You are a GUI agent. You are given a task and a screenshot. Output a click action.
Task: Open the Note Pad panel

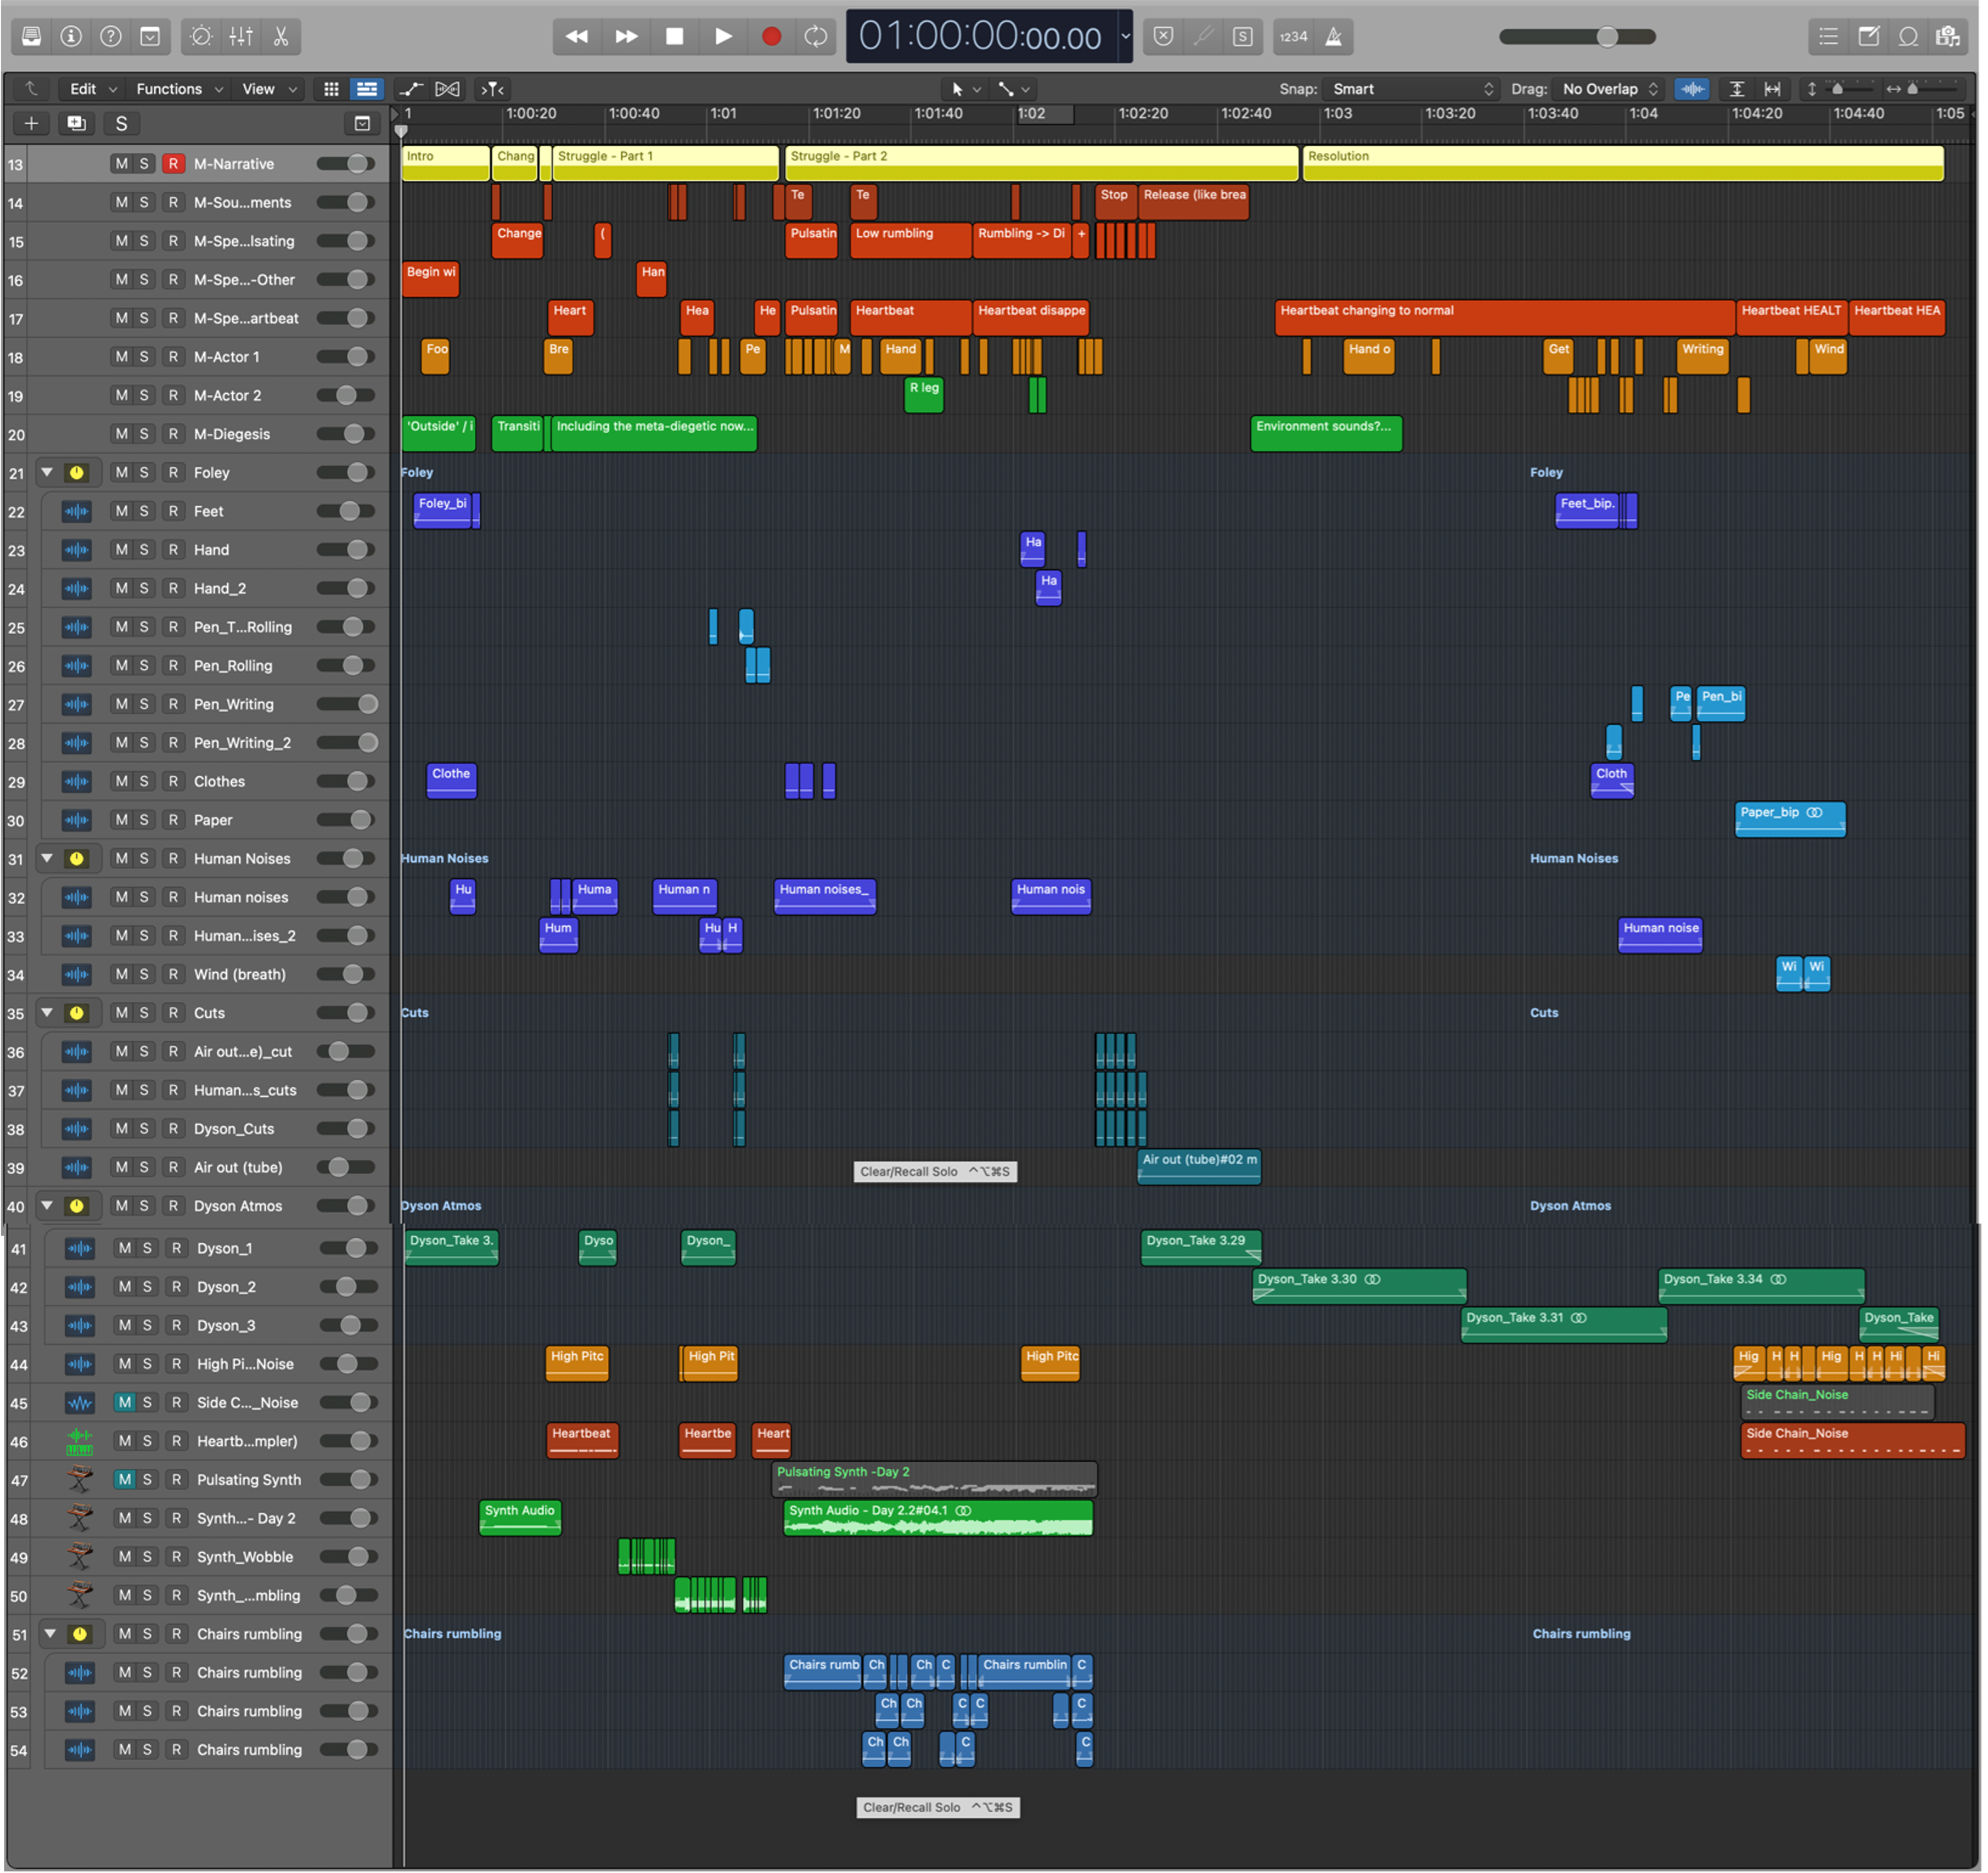coord(1868,37)
